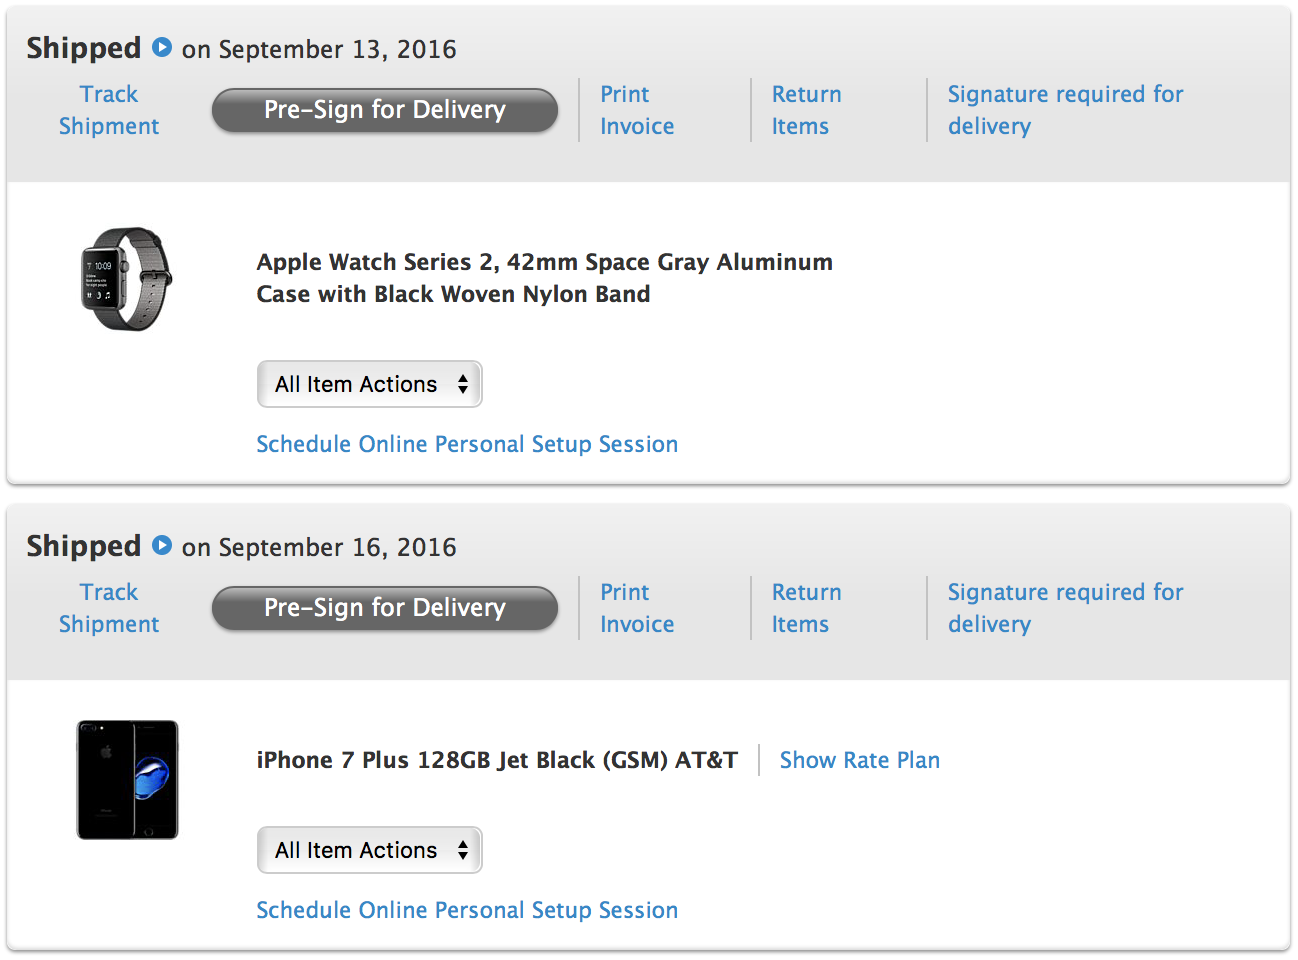Open the Apple Watch Series 2 thumbnail

click(127, 279)
